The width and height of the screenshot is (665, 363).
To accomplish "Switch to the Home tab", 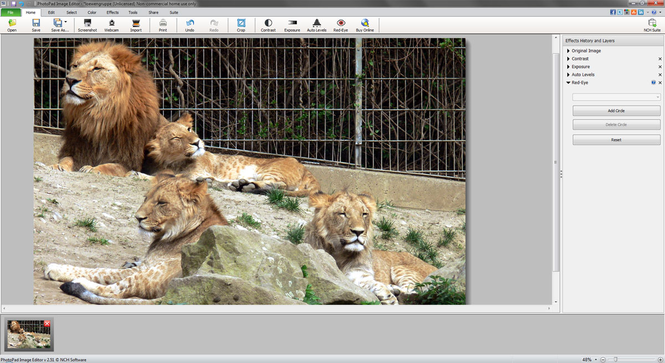I will point(31,12).
